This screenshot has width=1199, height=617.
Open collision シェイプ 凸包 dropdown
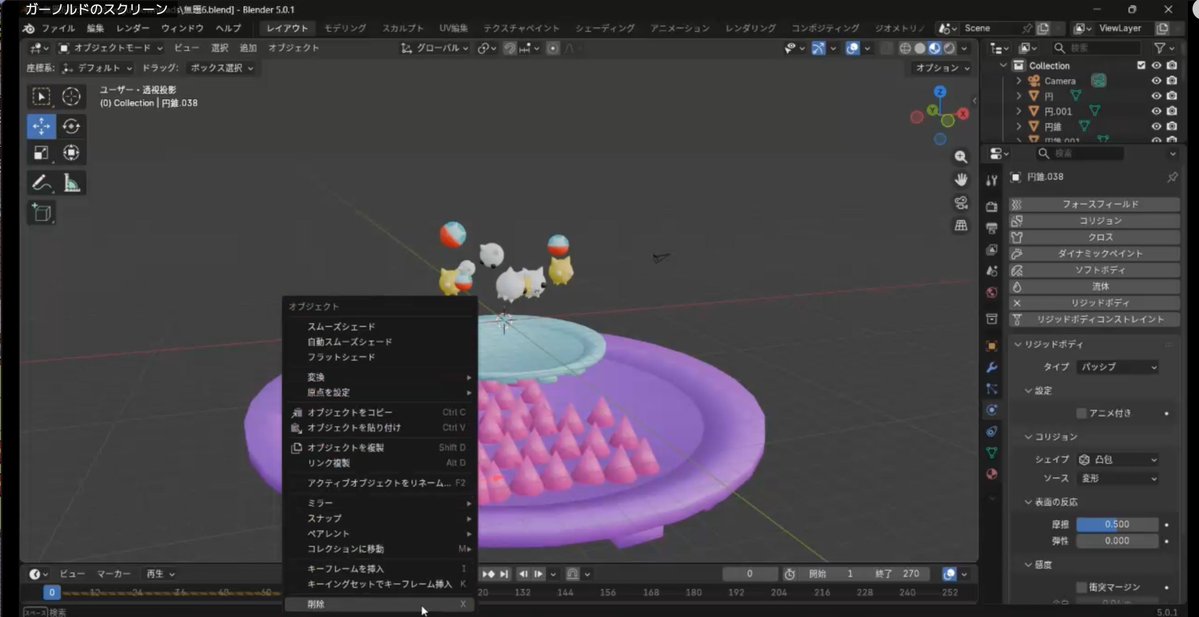(1117, 460)
